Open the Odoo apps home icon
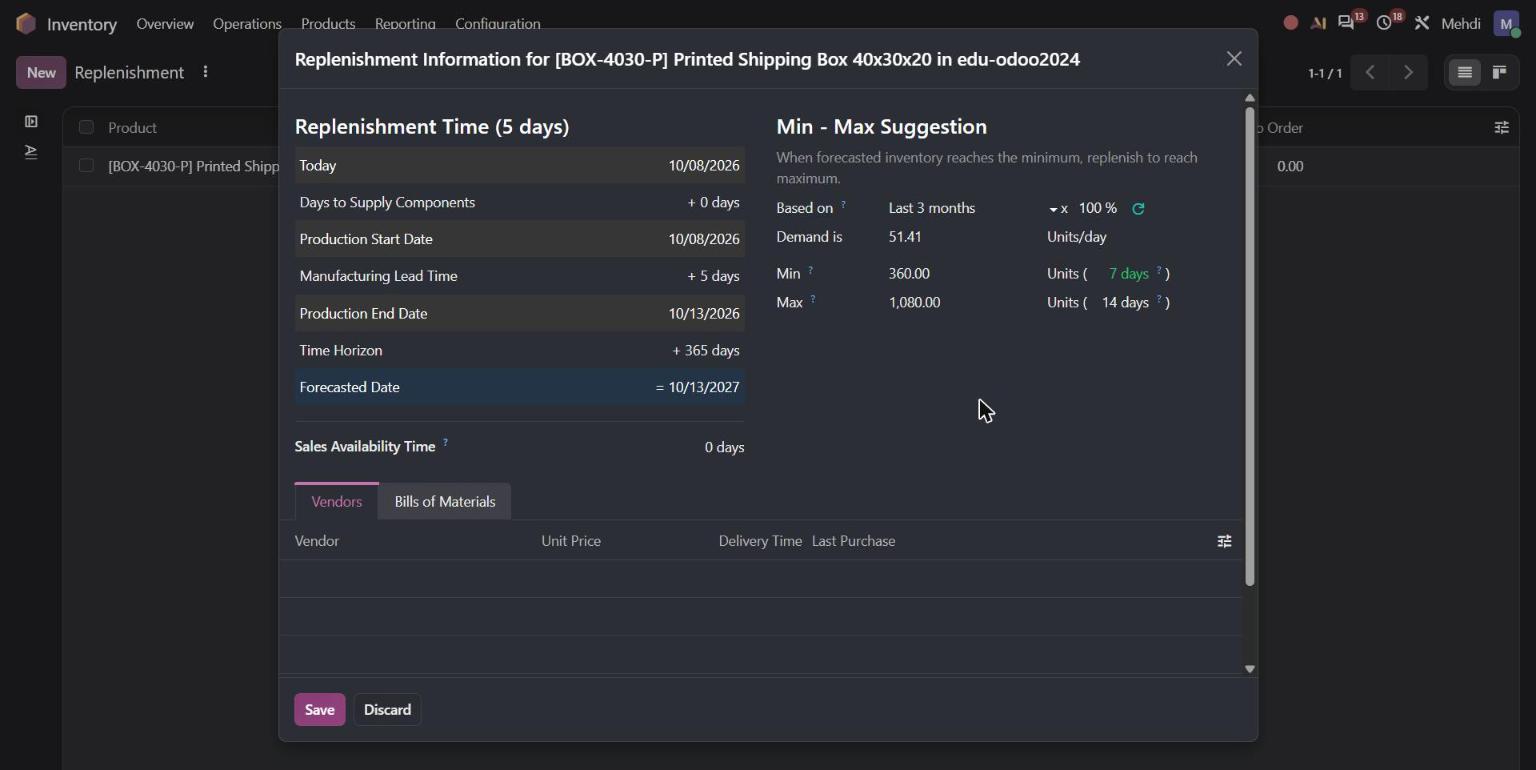Image resolution: width=1536 pixels, height=770 pixels. click(x=26, y=23)
